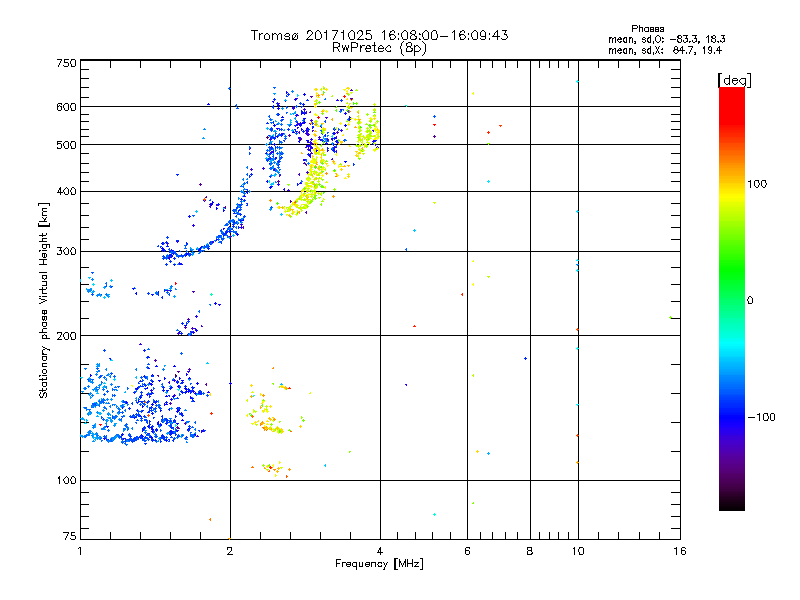
Task: Click the 'RwPretec (8p)' subtitle
Action: (x=379, y=48)
